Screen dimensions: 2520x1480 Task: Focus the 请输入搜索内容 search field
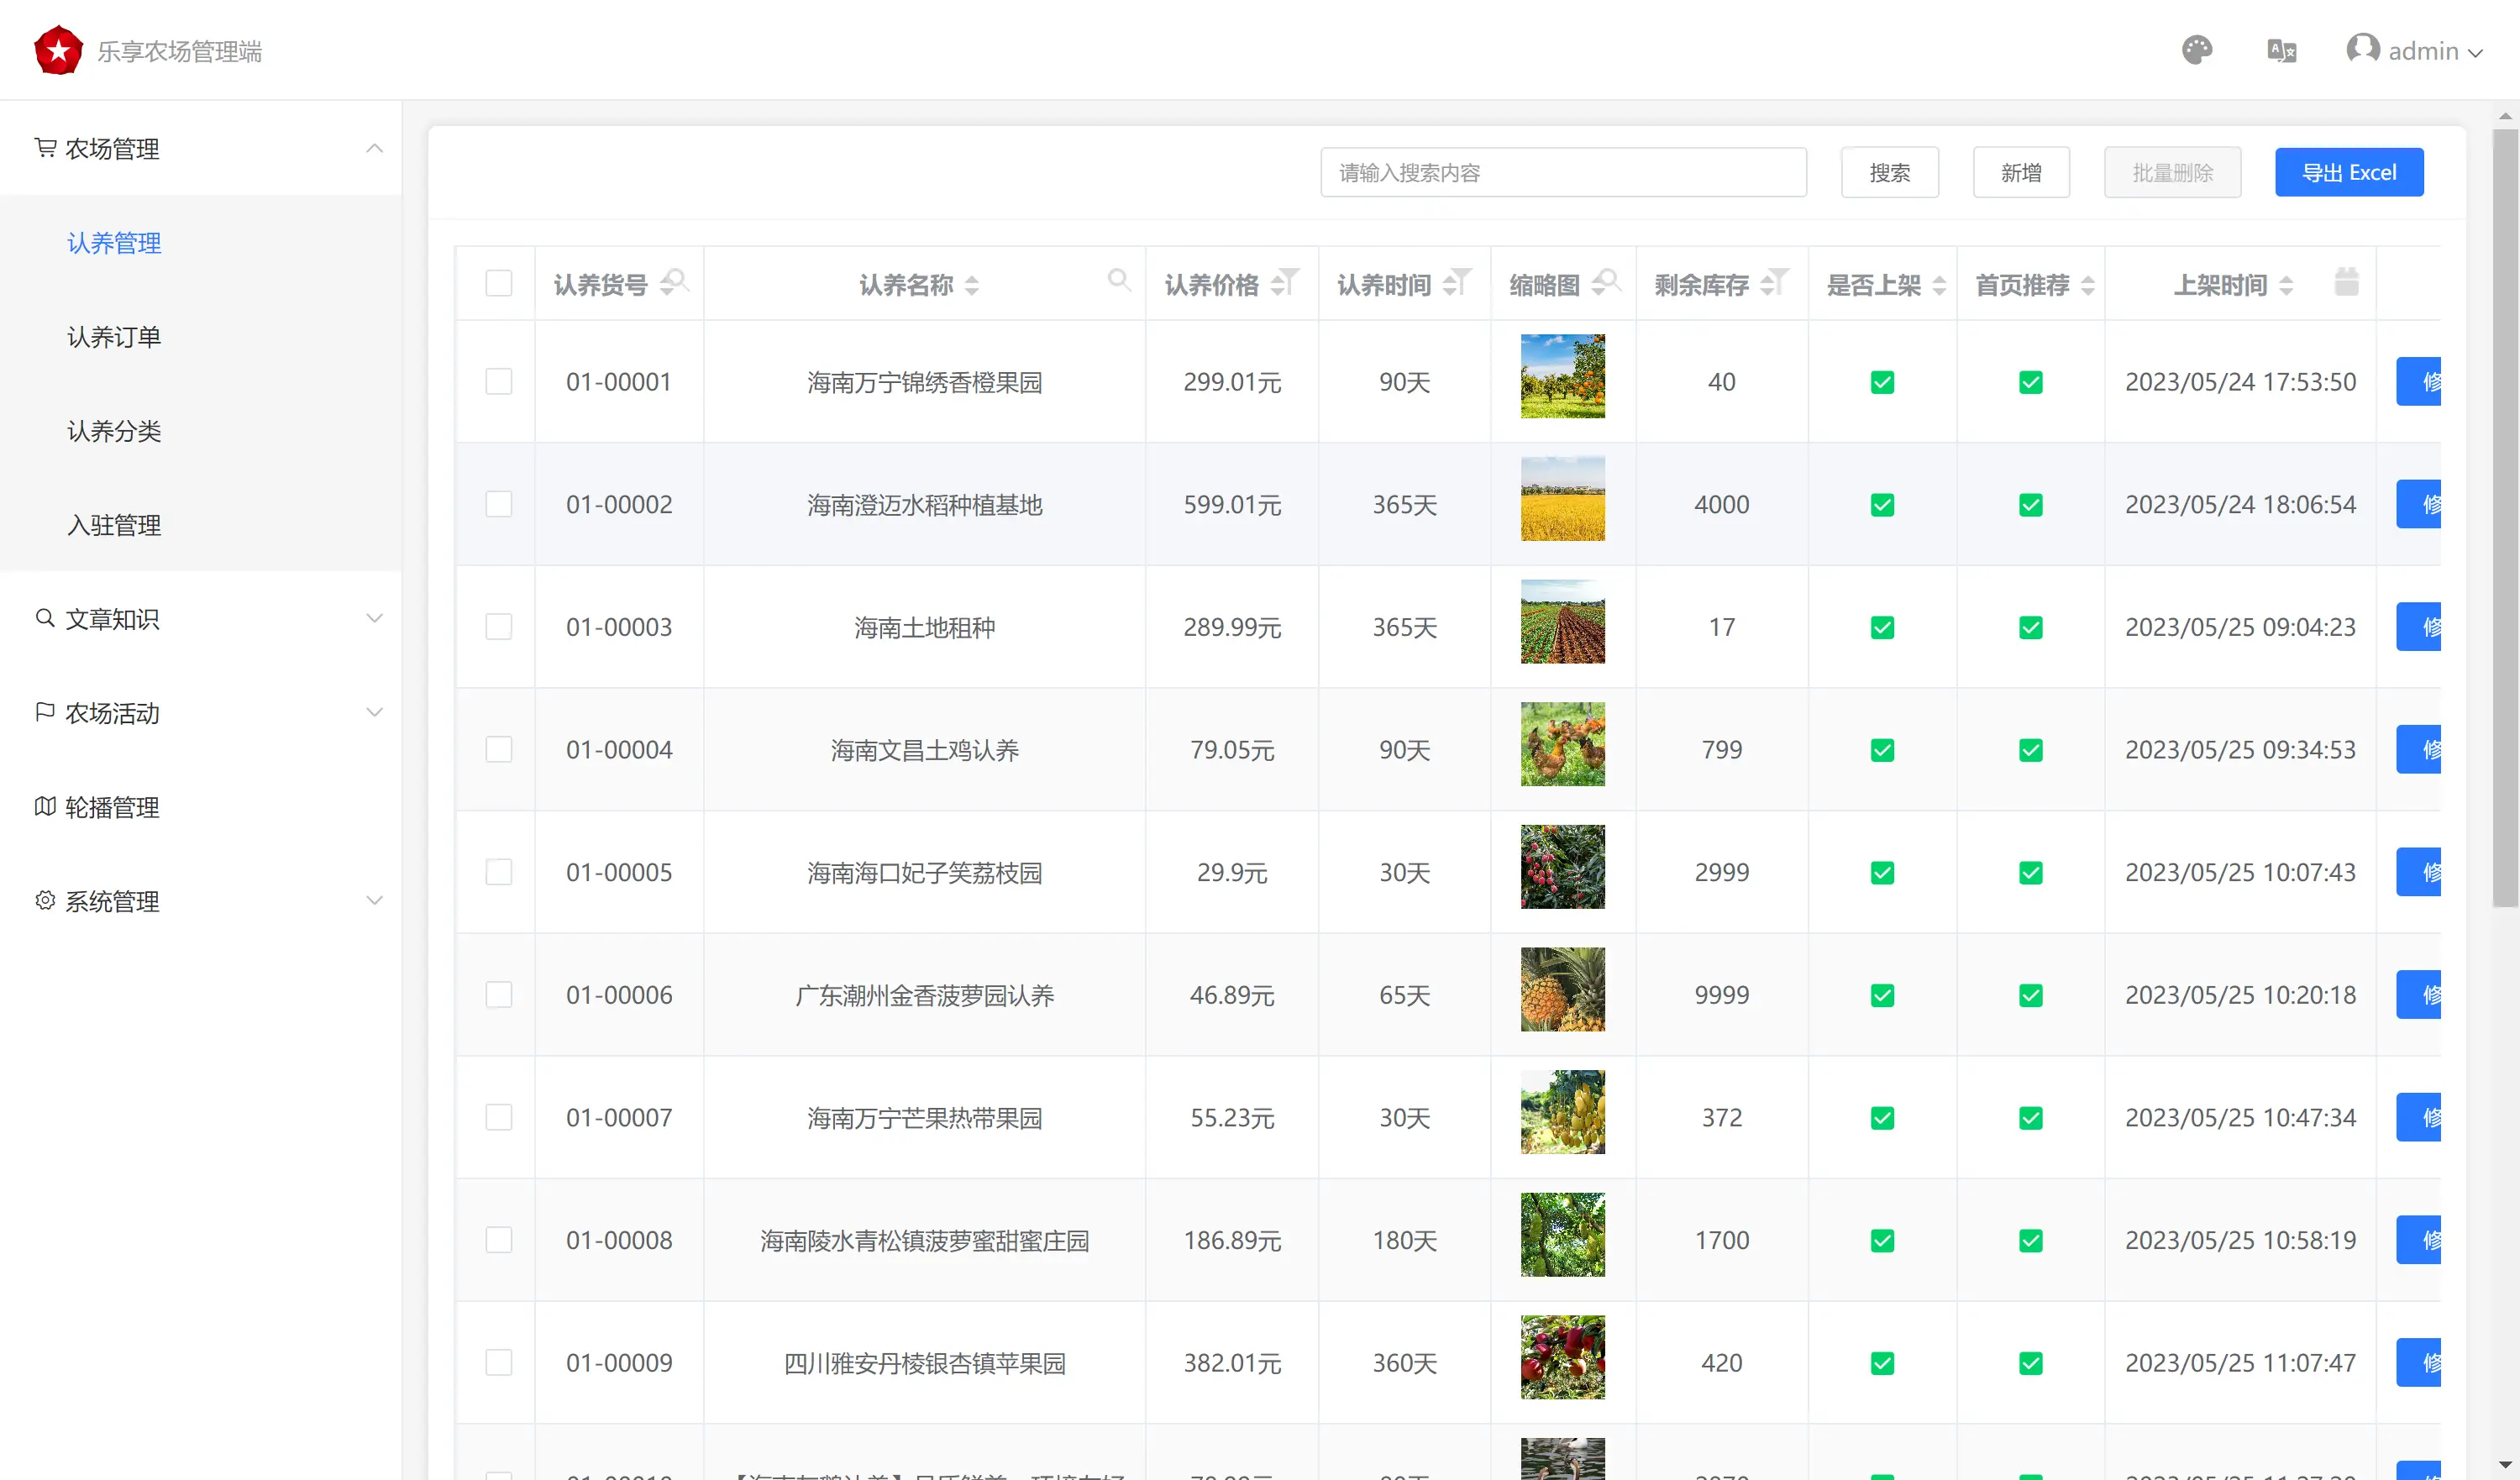pyautogui.click(x=1562, y=172)
